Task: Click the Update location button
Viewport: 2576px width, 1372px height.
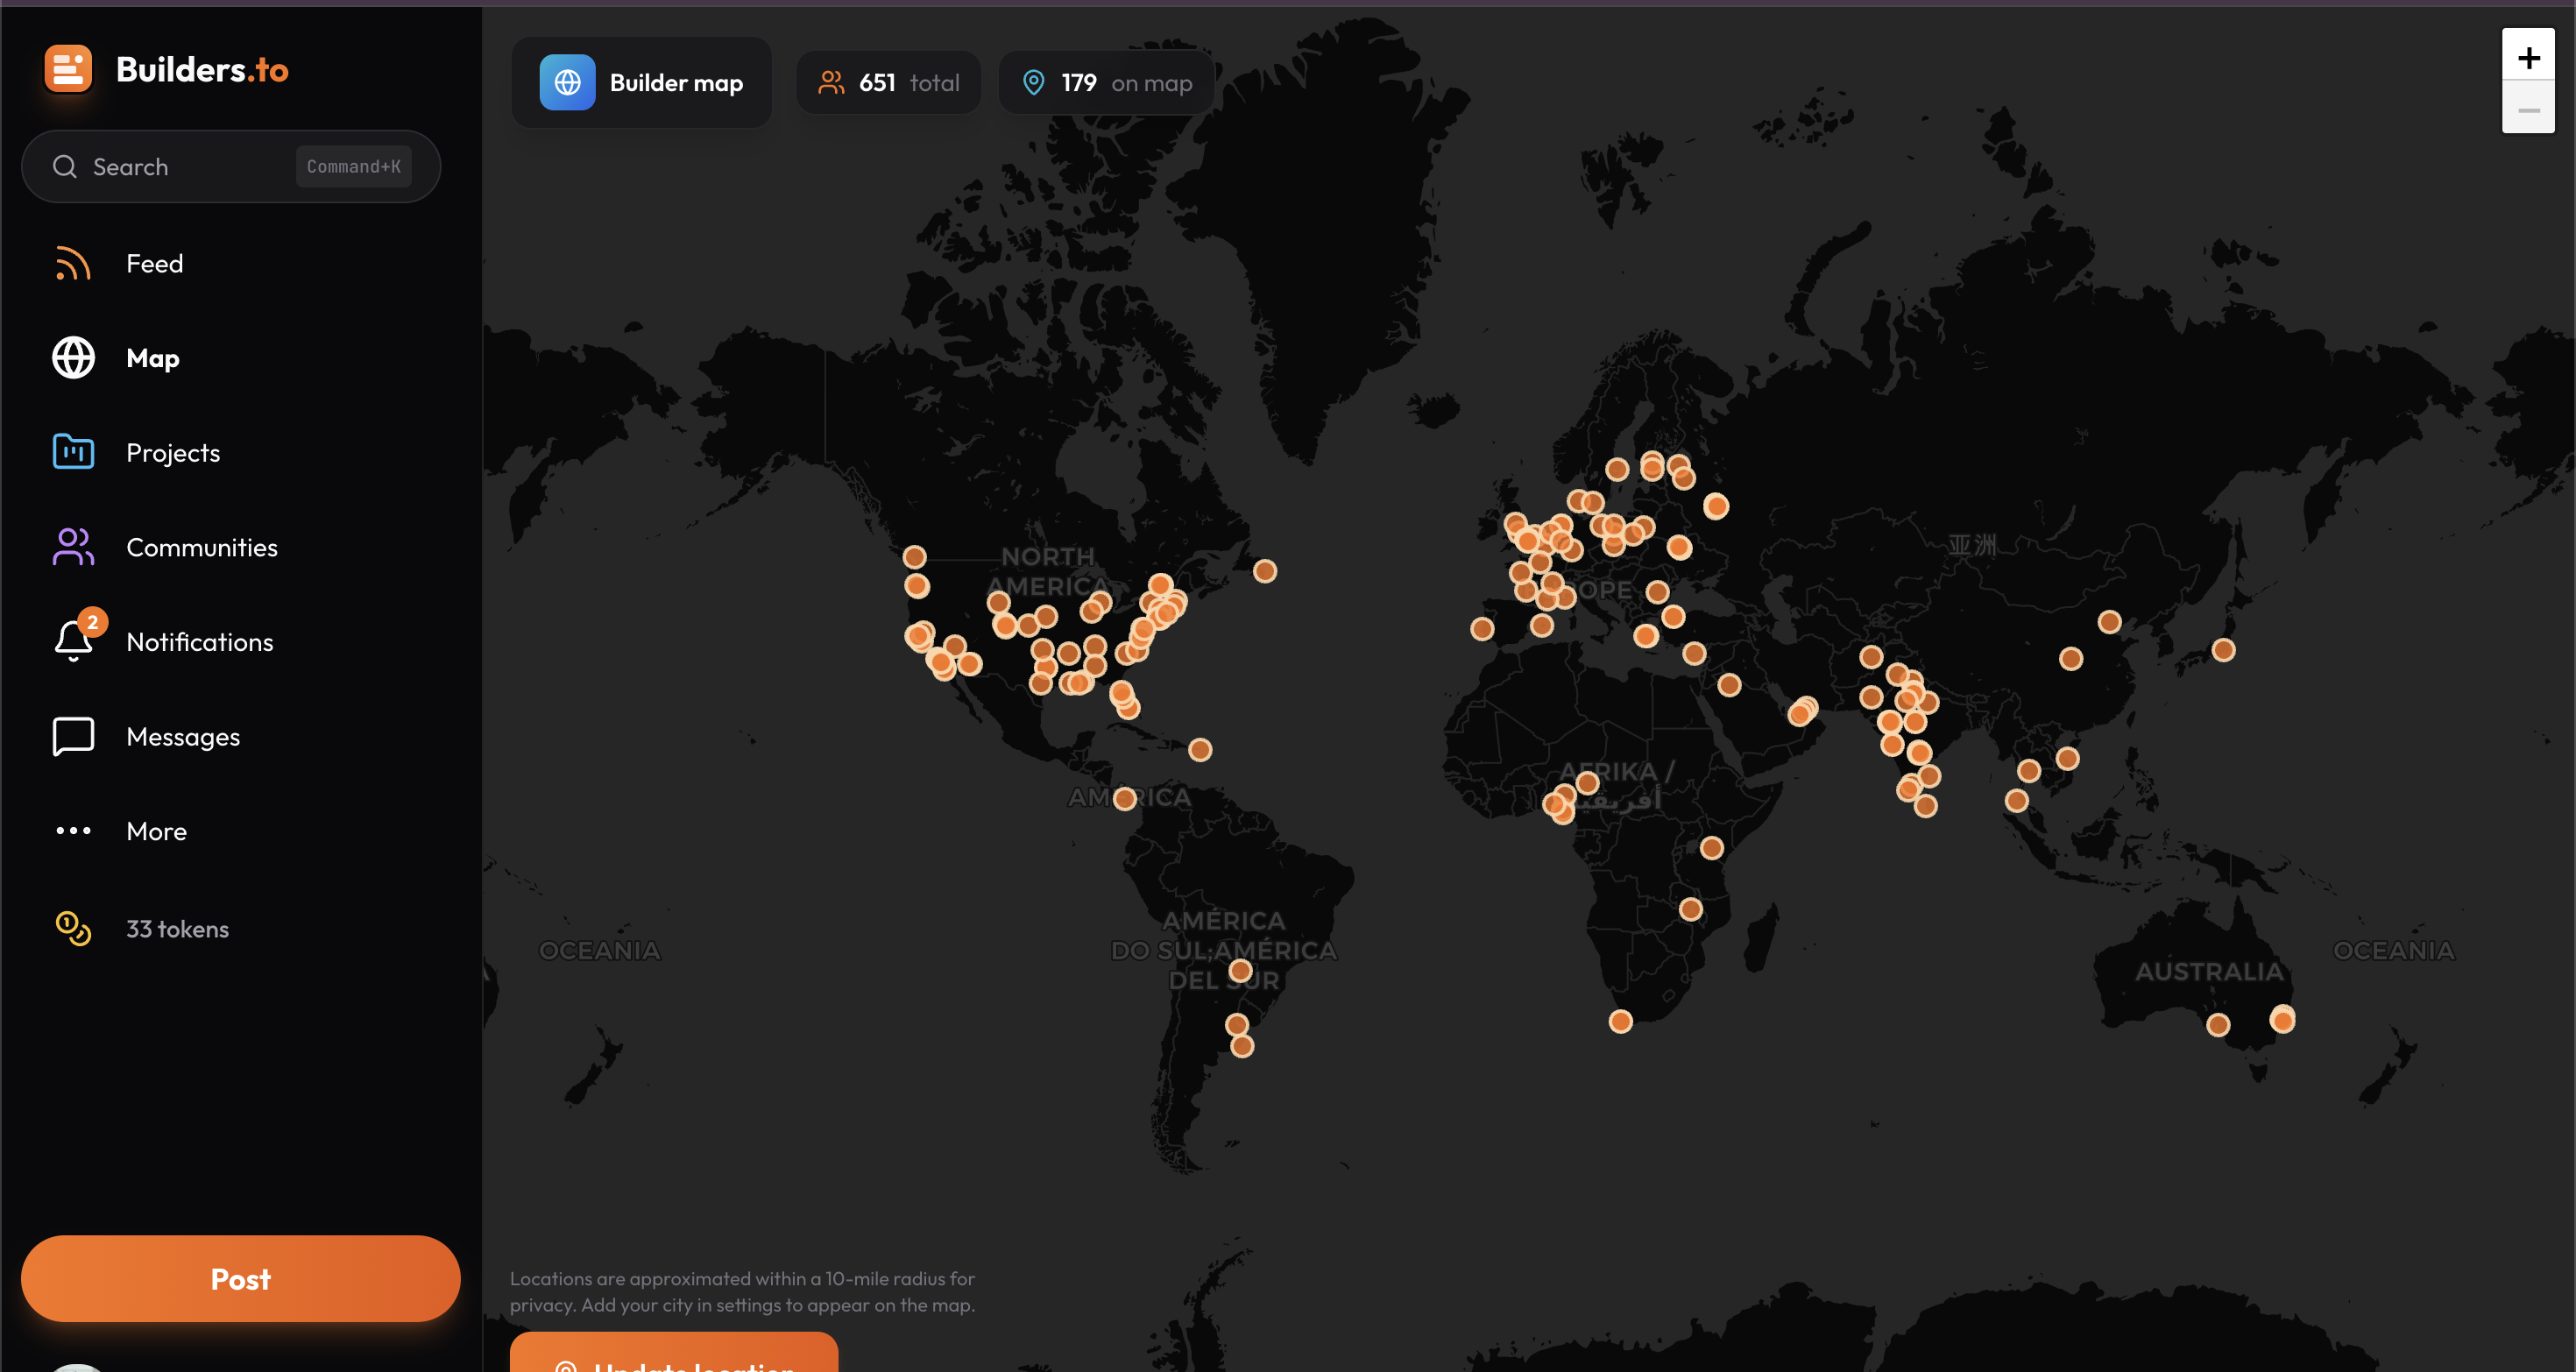Action: pos(673,1358)
